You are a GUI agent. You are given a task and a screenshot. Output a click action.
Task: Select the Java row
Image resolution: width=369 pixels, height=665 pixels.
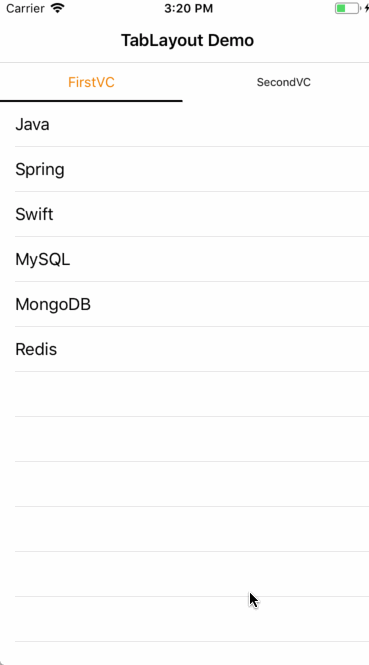pos(184,124)
